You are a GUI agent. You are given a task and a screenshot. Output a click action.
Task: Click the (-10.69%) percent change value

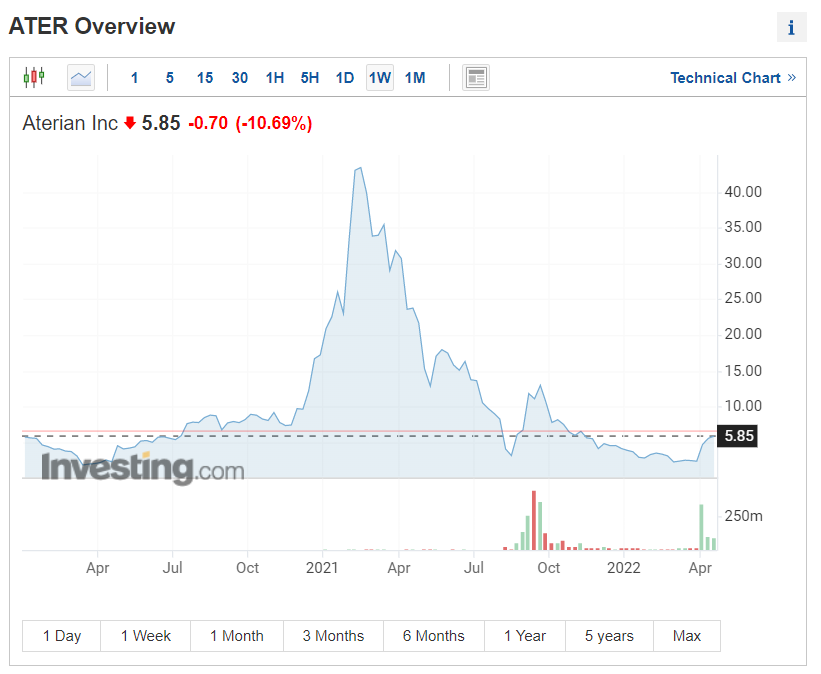coord(274,123)
